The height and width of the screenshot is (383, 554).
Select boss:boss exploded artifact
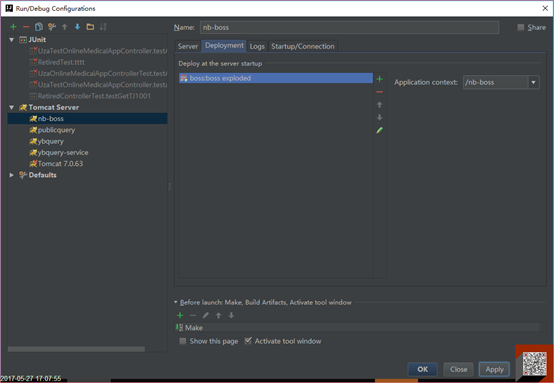click(276, 78)
